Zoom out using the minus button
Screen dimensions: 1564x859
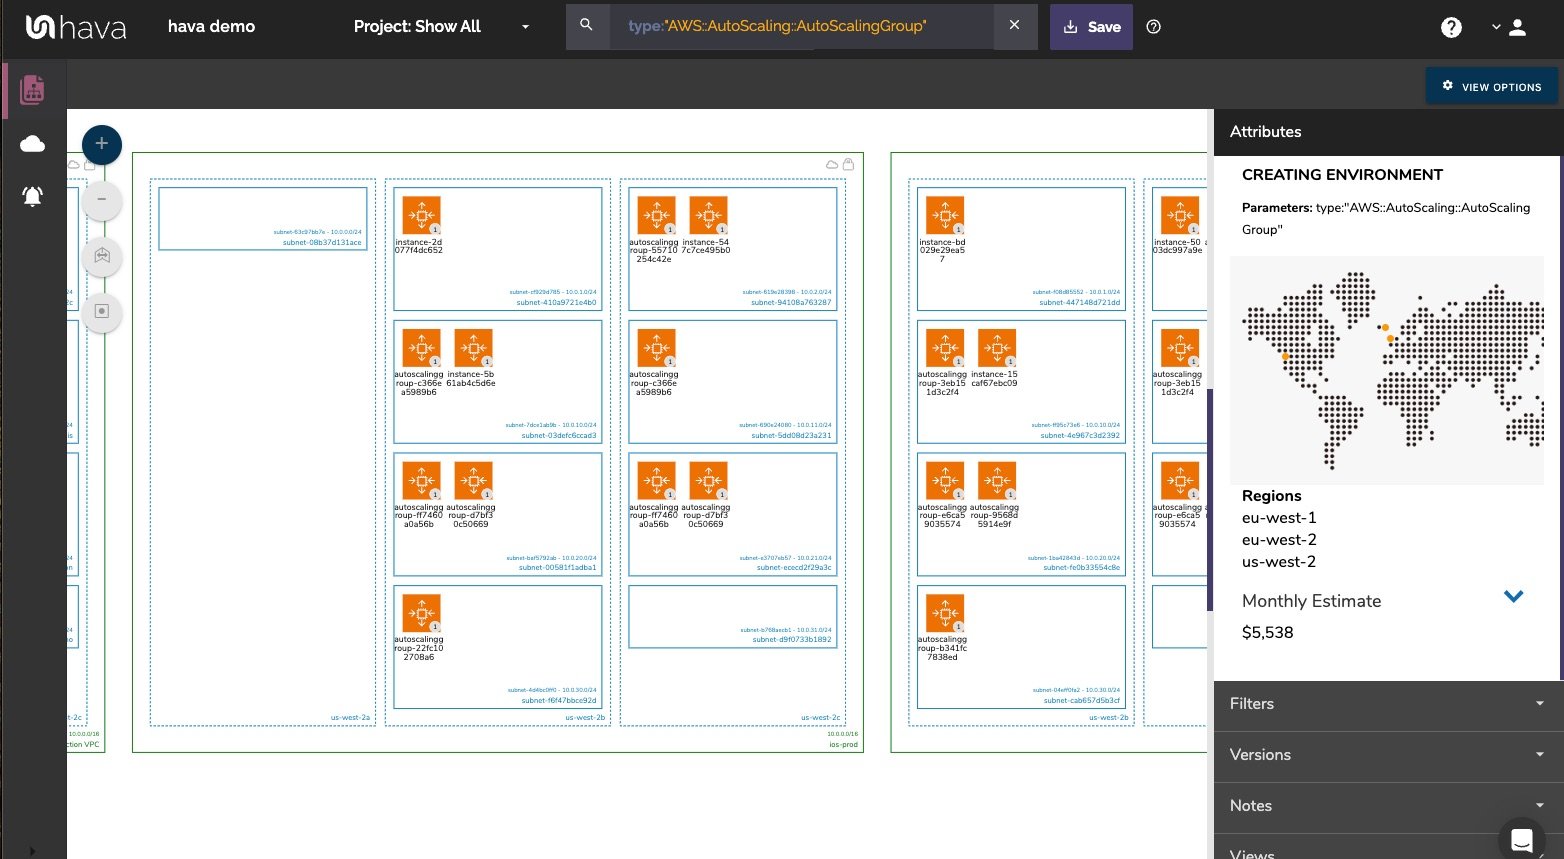coord(101,200)
